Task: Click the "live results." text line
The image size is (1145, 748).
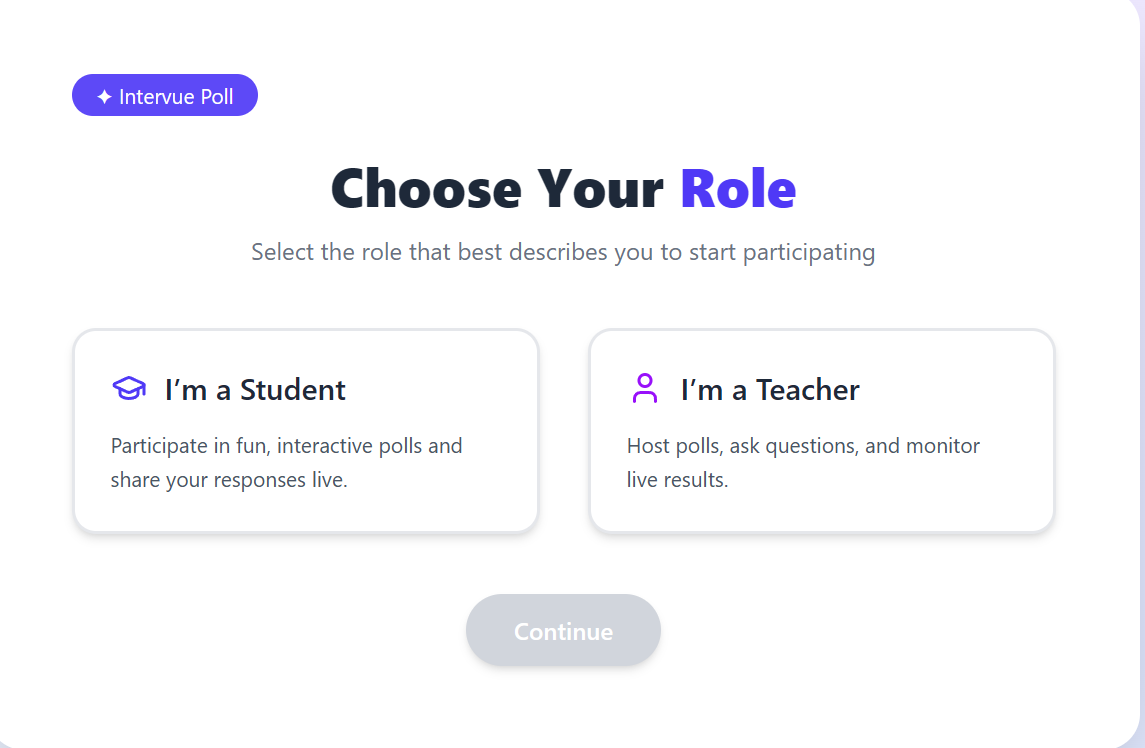Action: point(677,480)
